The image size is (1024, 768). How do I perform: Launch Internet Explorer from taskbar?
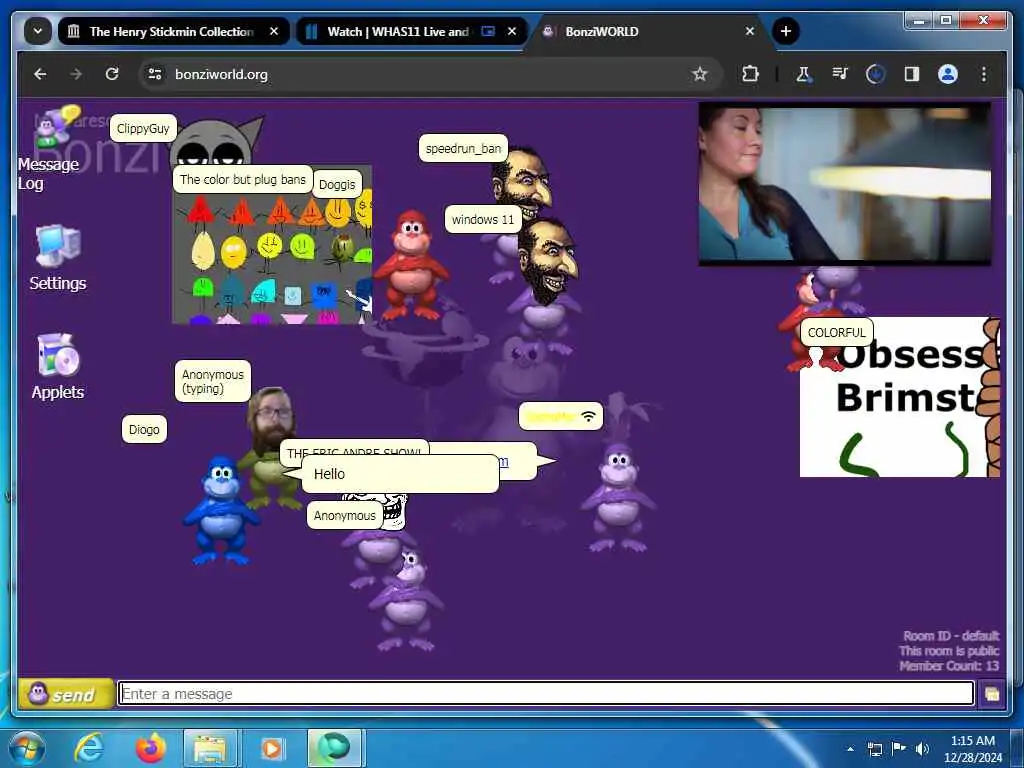[89, 748]
